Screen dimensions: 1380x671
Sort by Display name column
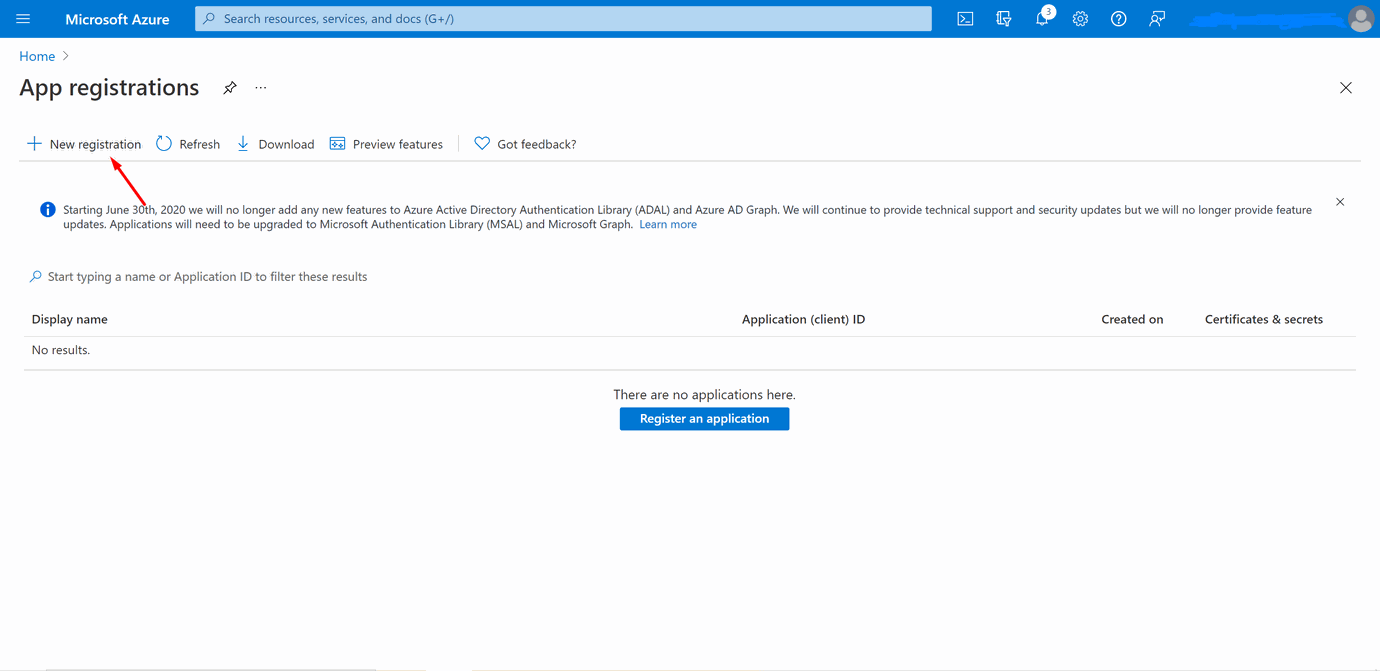tap(70, 320)
